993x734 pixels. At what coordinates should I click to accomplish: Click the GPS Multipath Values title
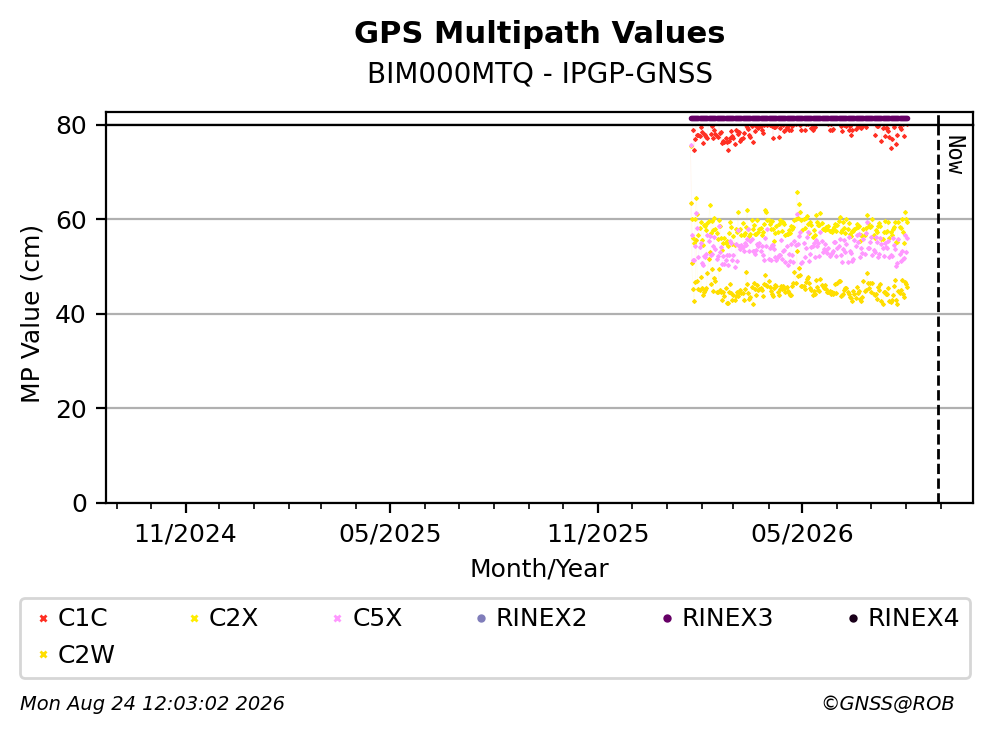539,33
